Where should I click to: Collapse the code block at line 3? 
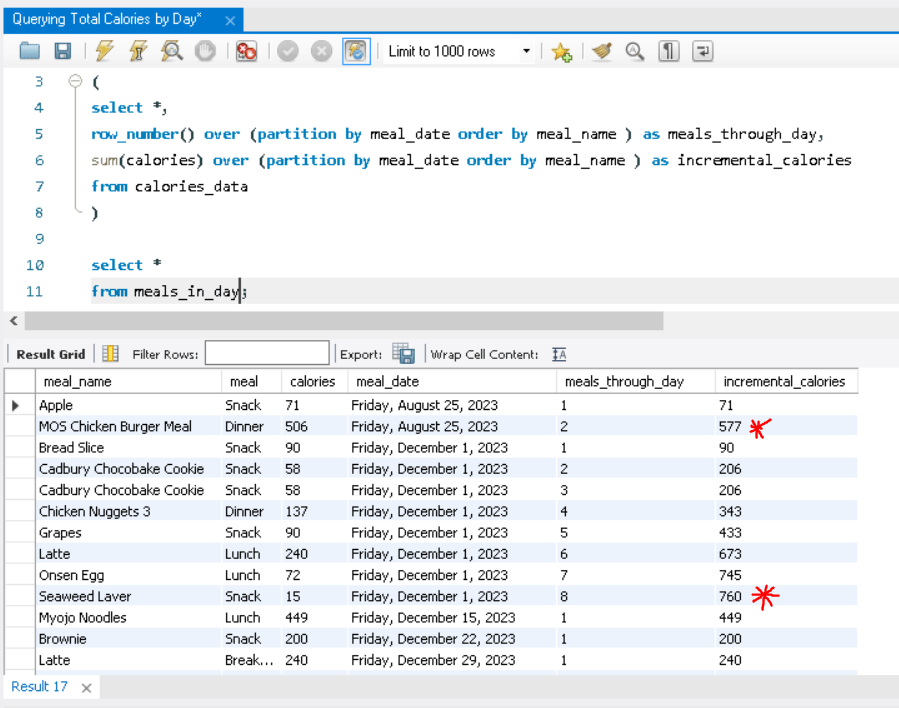[76, 82]
